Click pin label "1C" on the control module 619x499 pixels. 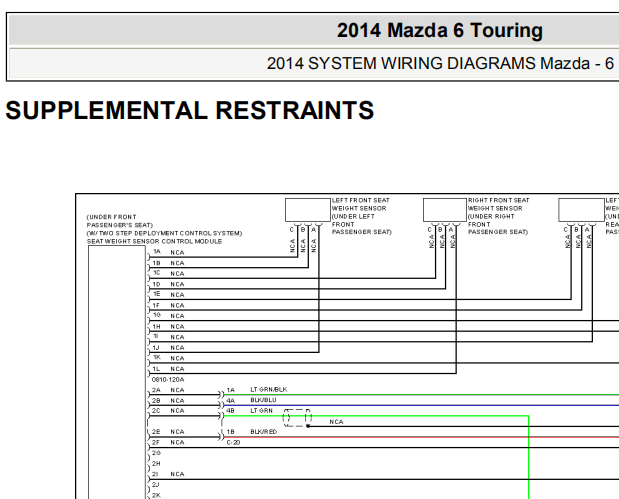pos(157,273)
